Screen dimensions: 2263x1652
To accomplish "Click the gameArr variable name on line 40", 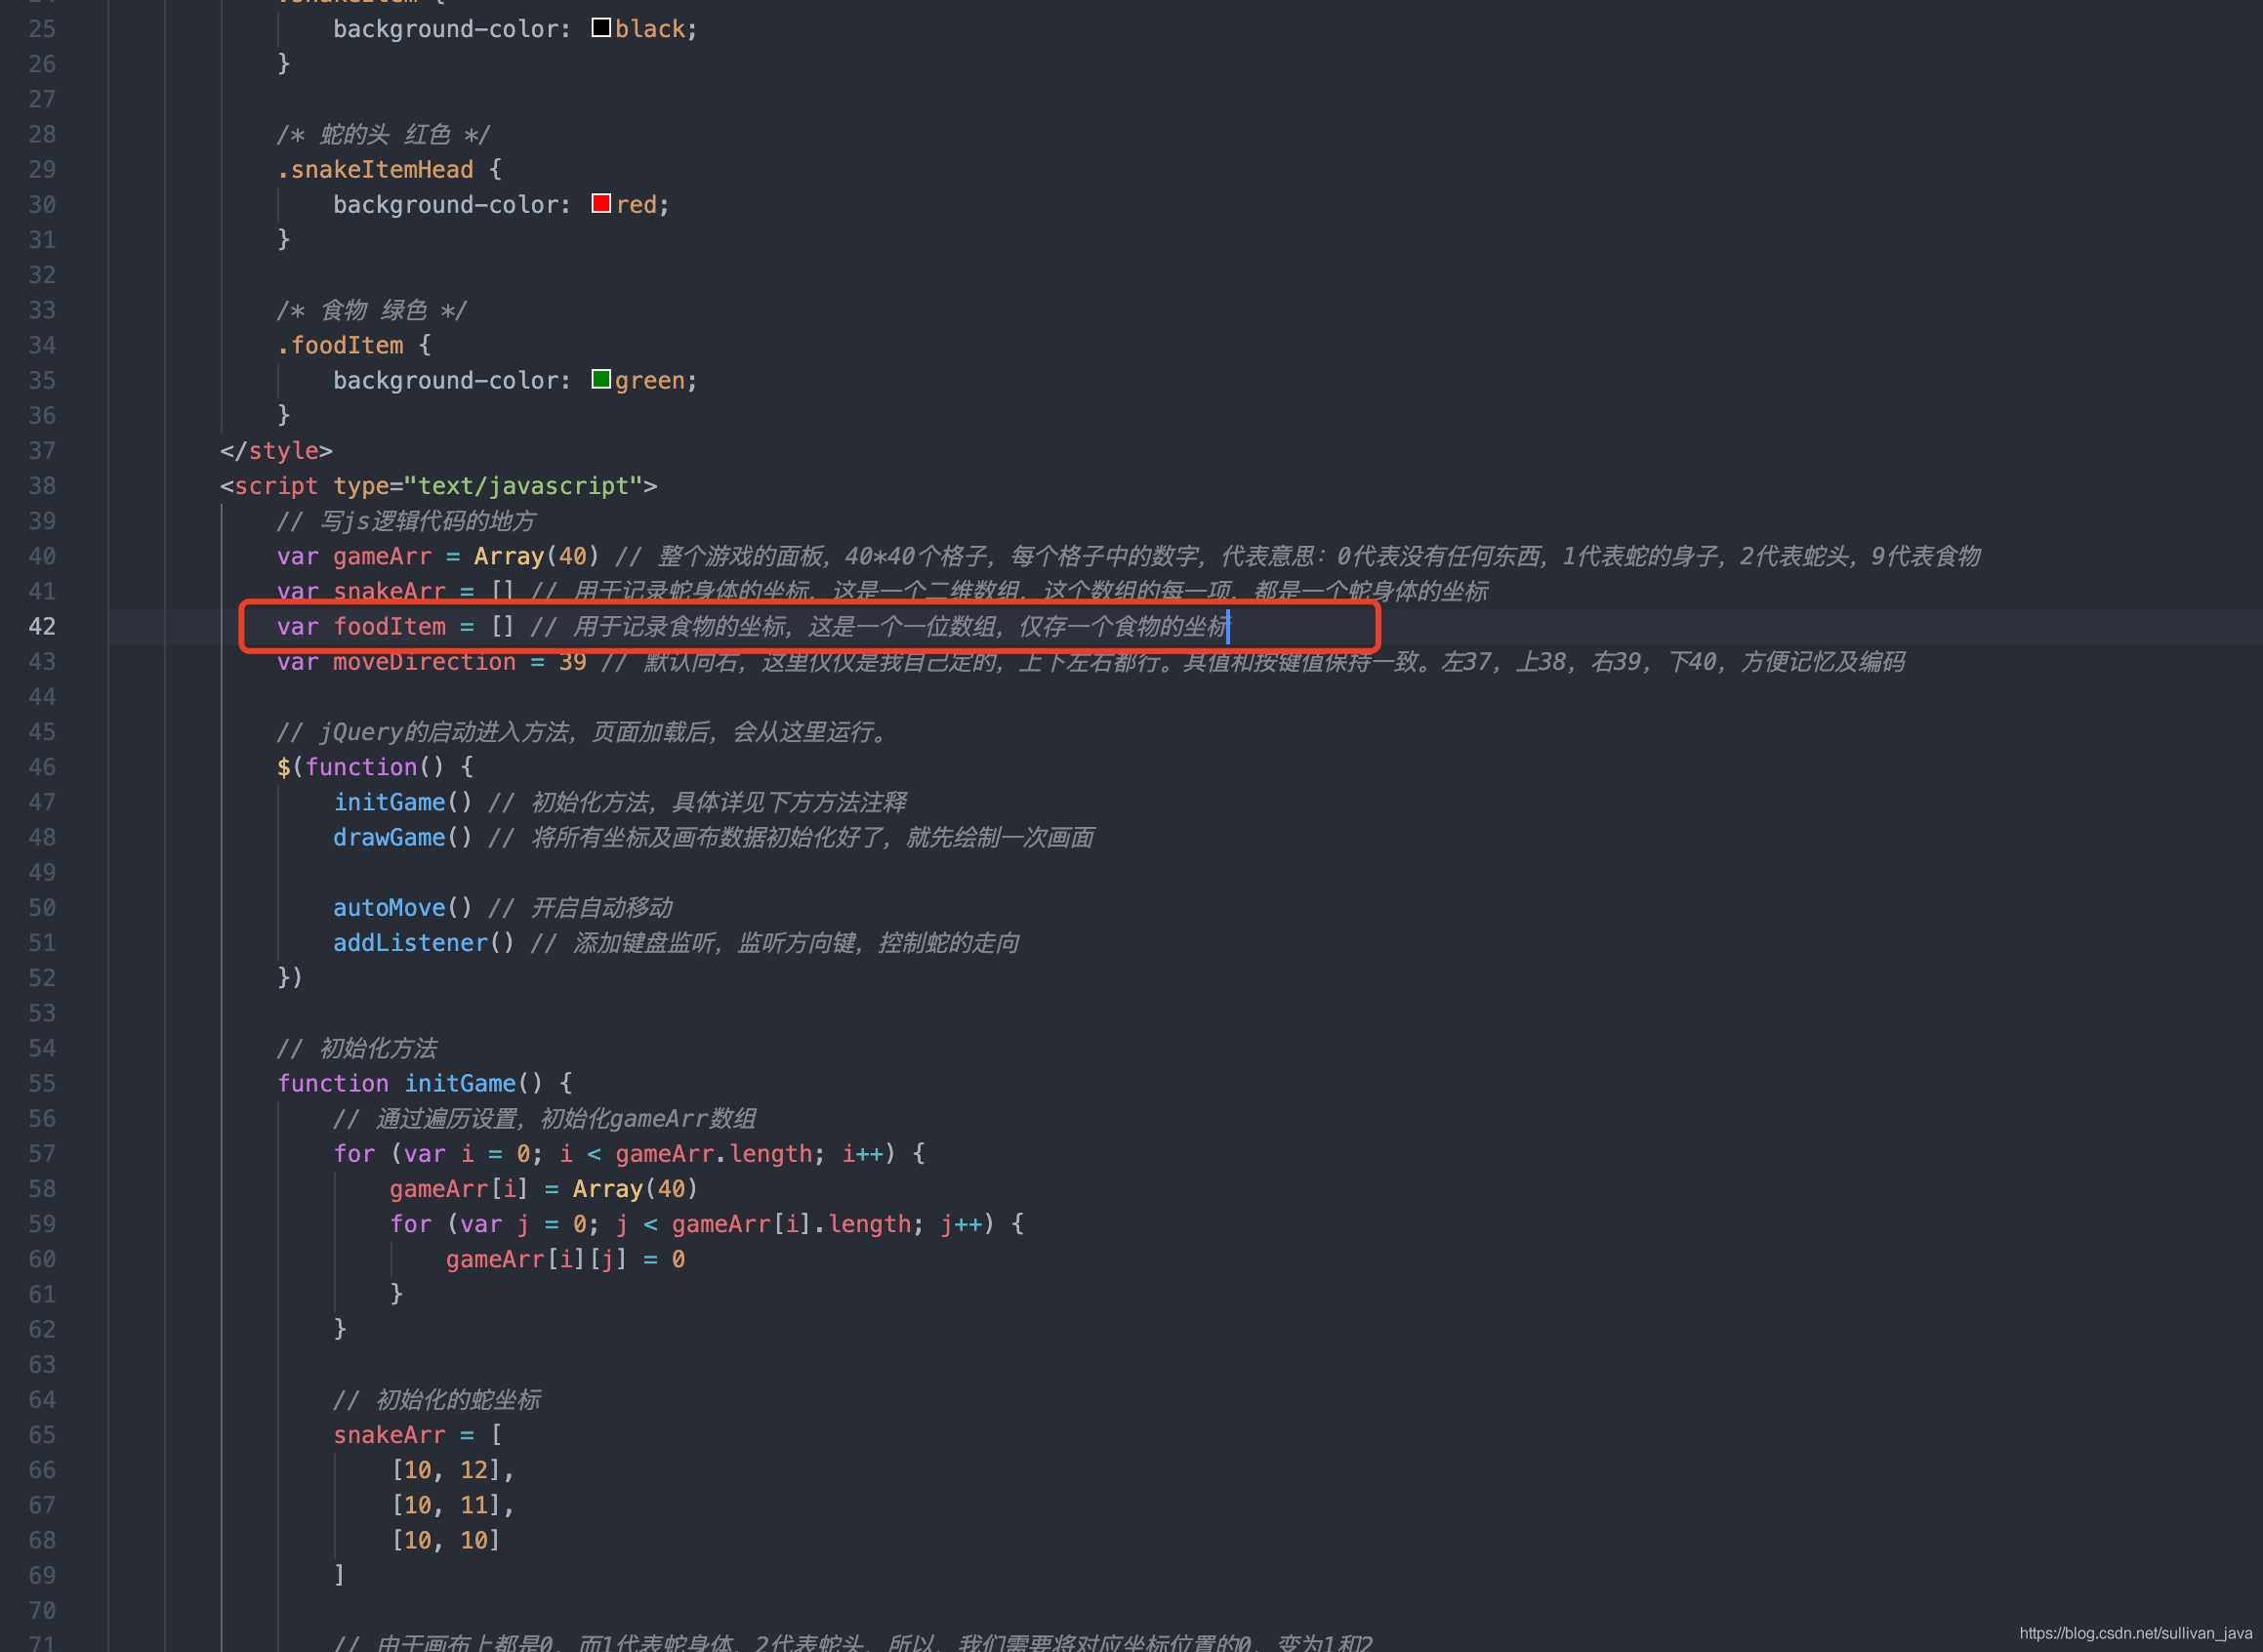I will [x=382, y=556].
